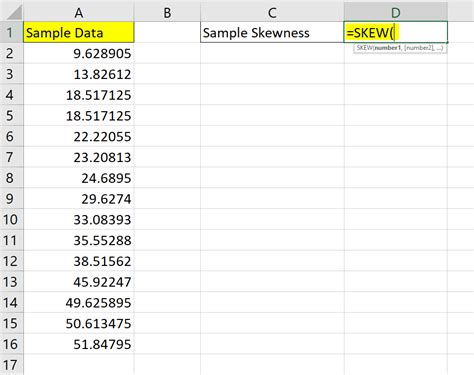Viewport: 474px width, 375px height.
Task: Click SKEW function name in tooltip
Action: (364, 48)
